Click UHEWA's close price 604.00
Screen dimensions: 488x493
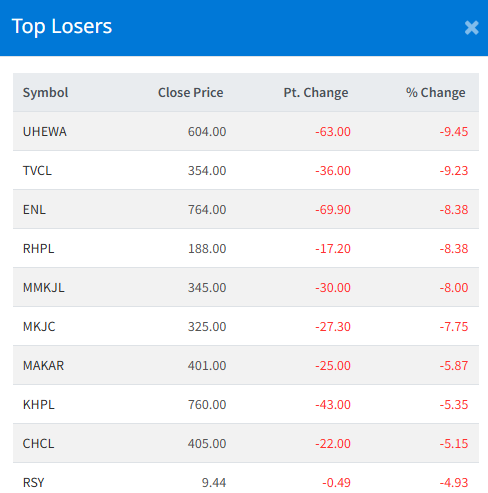click(207, 132)
